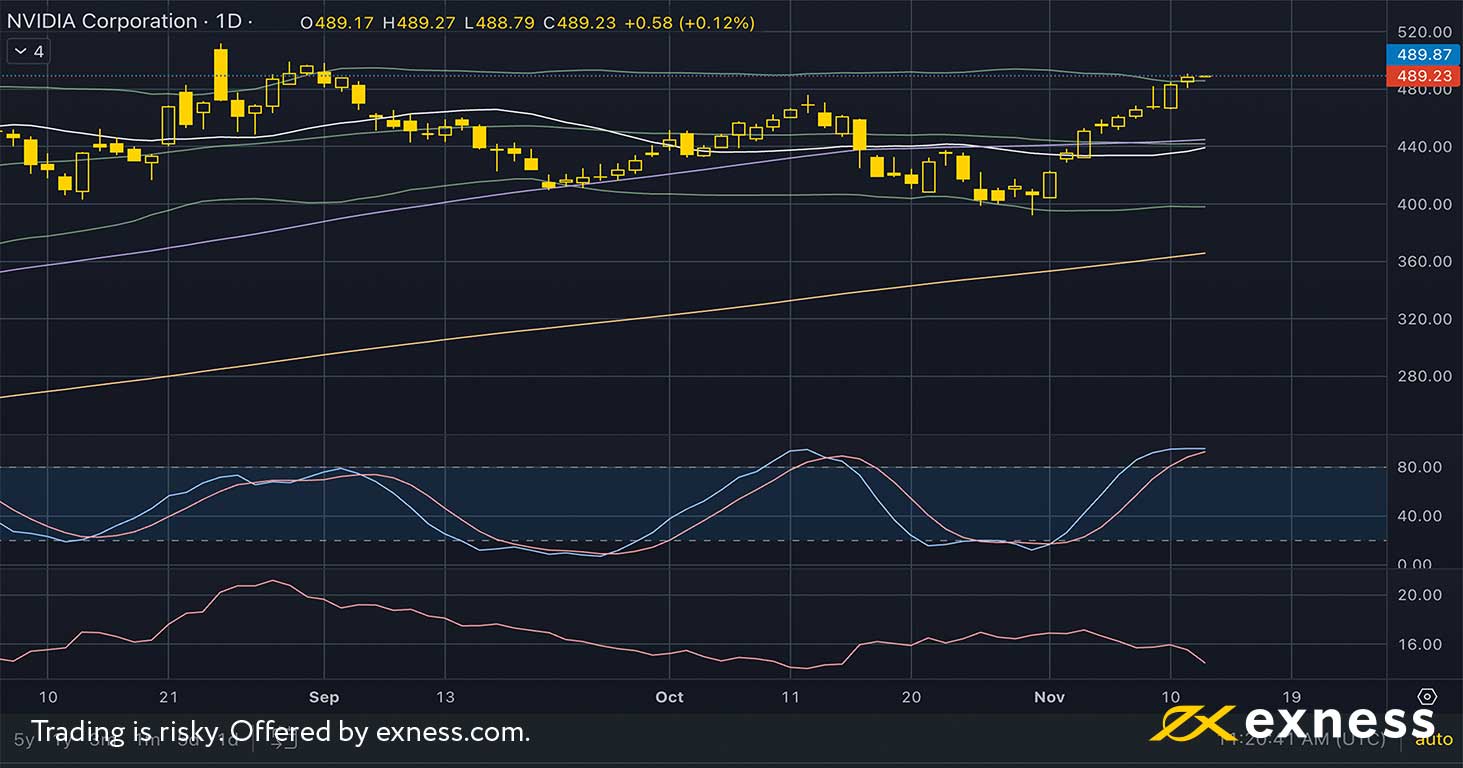Image resolution: width=1463 pixels, height=768 pixels.
Task: Click the 440.00 price axis label
Action: point(1424,147)
